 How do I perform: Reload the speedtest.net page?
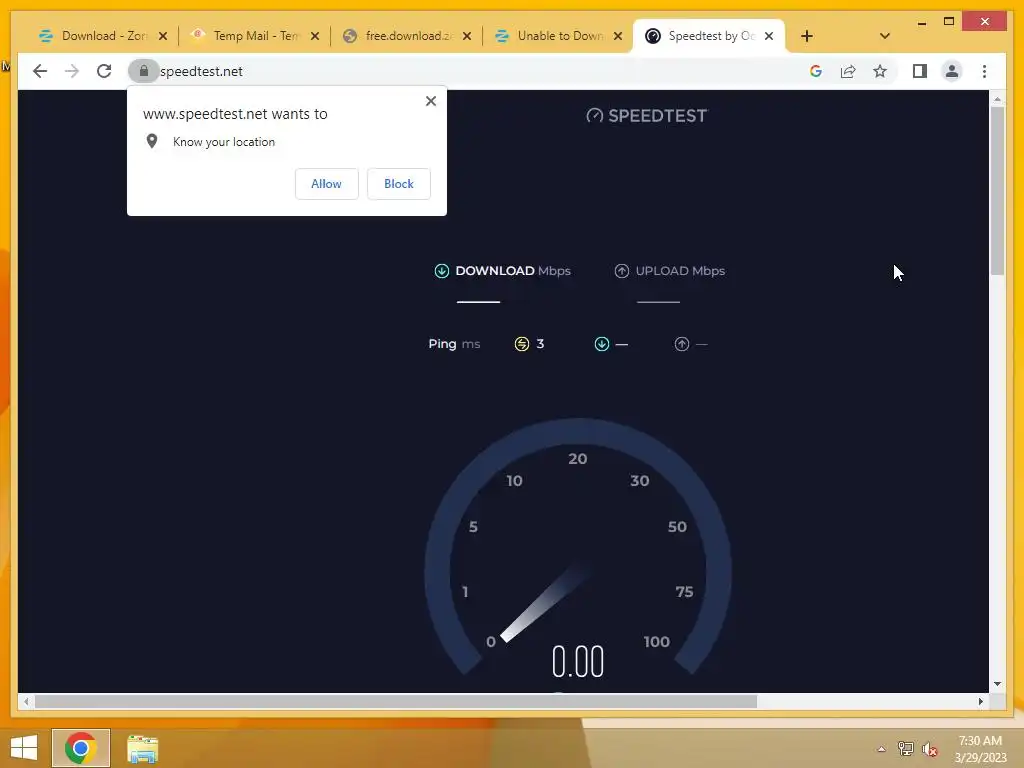[x=104, y=71]
